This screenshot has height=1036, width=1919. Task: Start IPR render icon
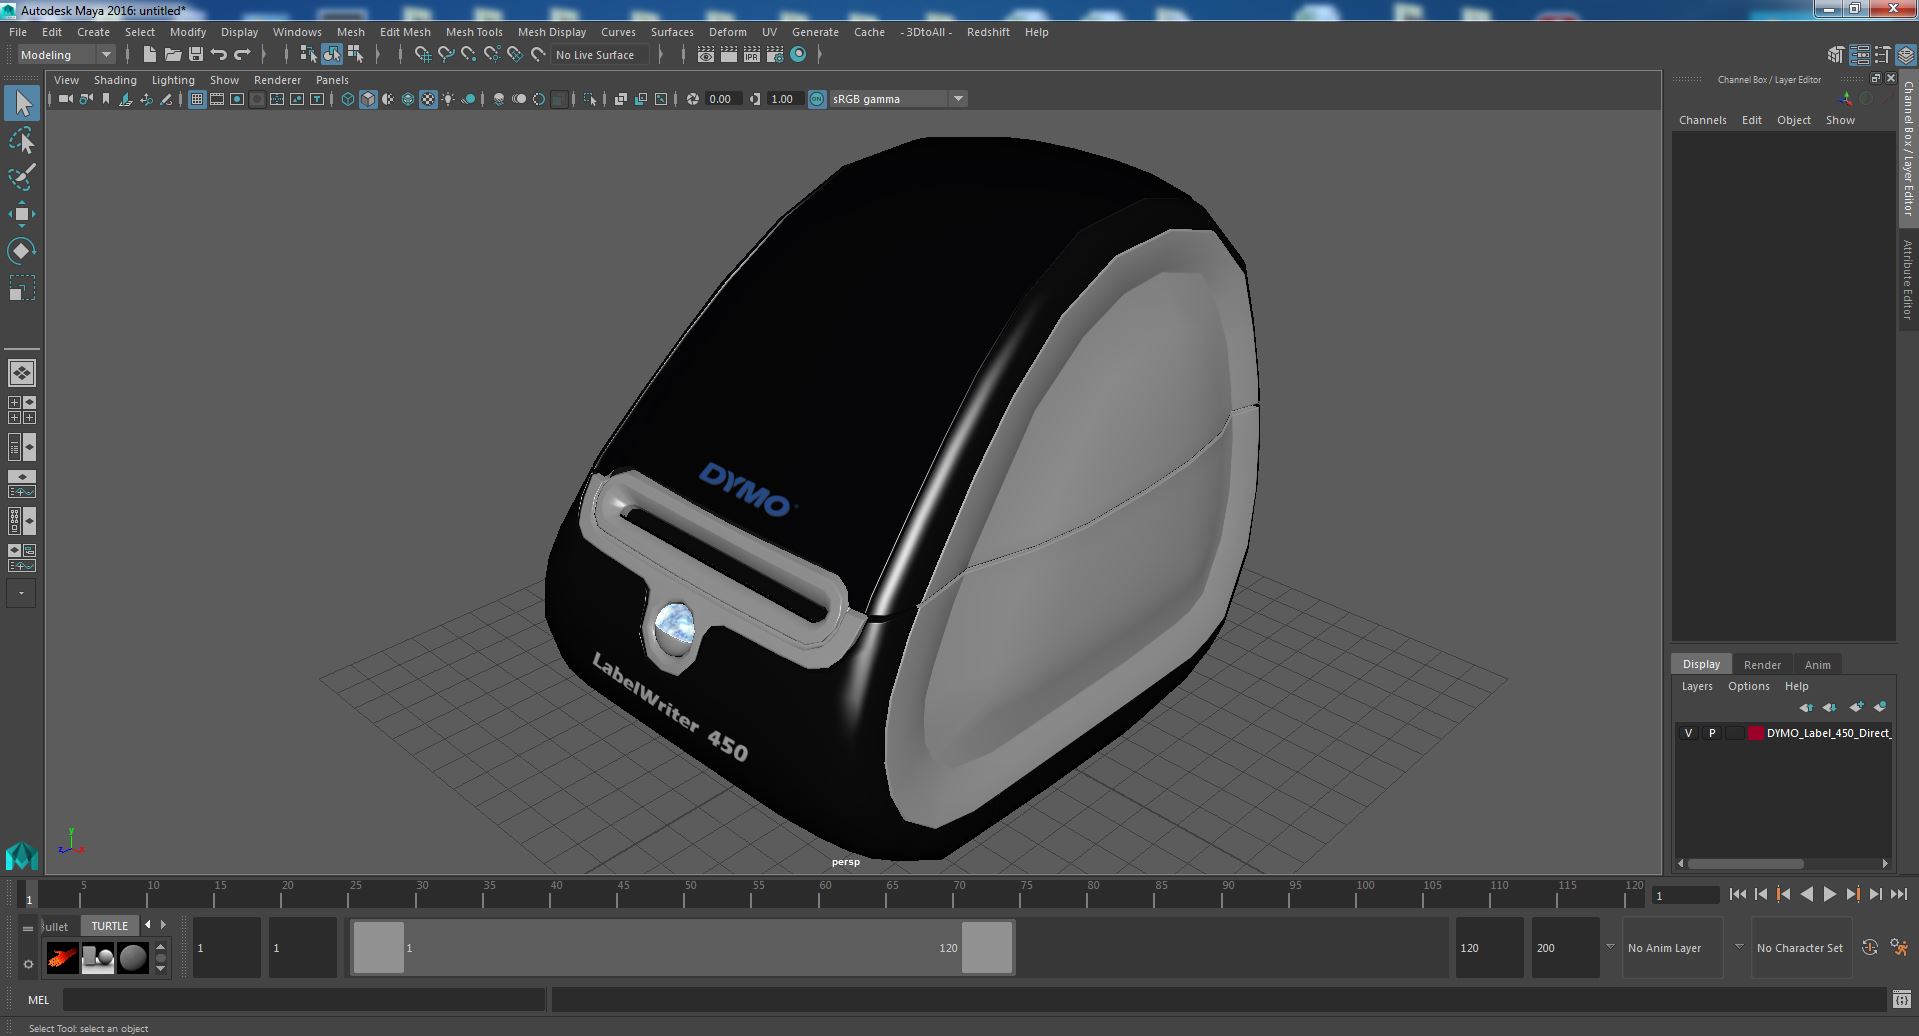click(x=752, y=55)
